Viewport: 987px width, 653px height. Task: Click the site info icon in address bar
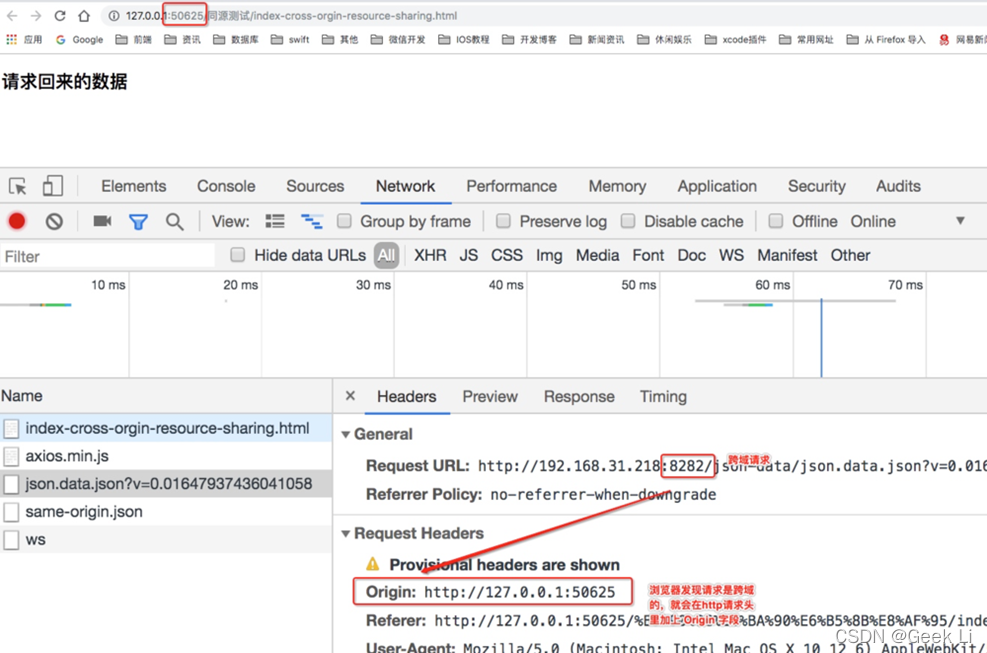114,16
